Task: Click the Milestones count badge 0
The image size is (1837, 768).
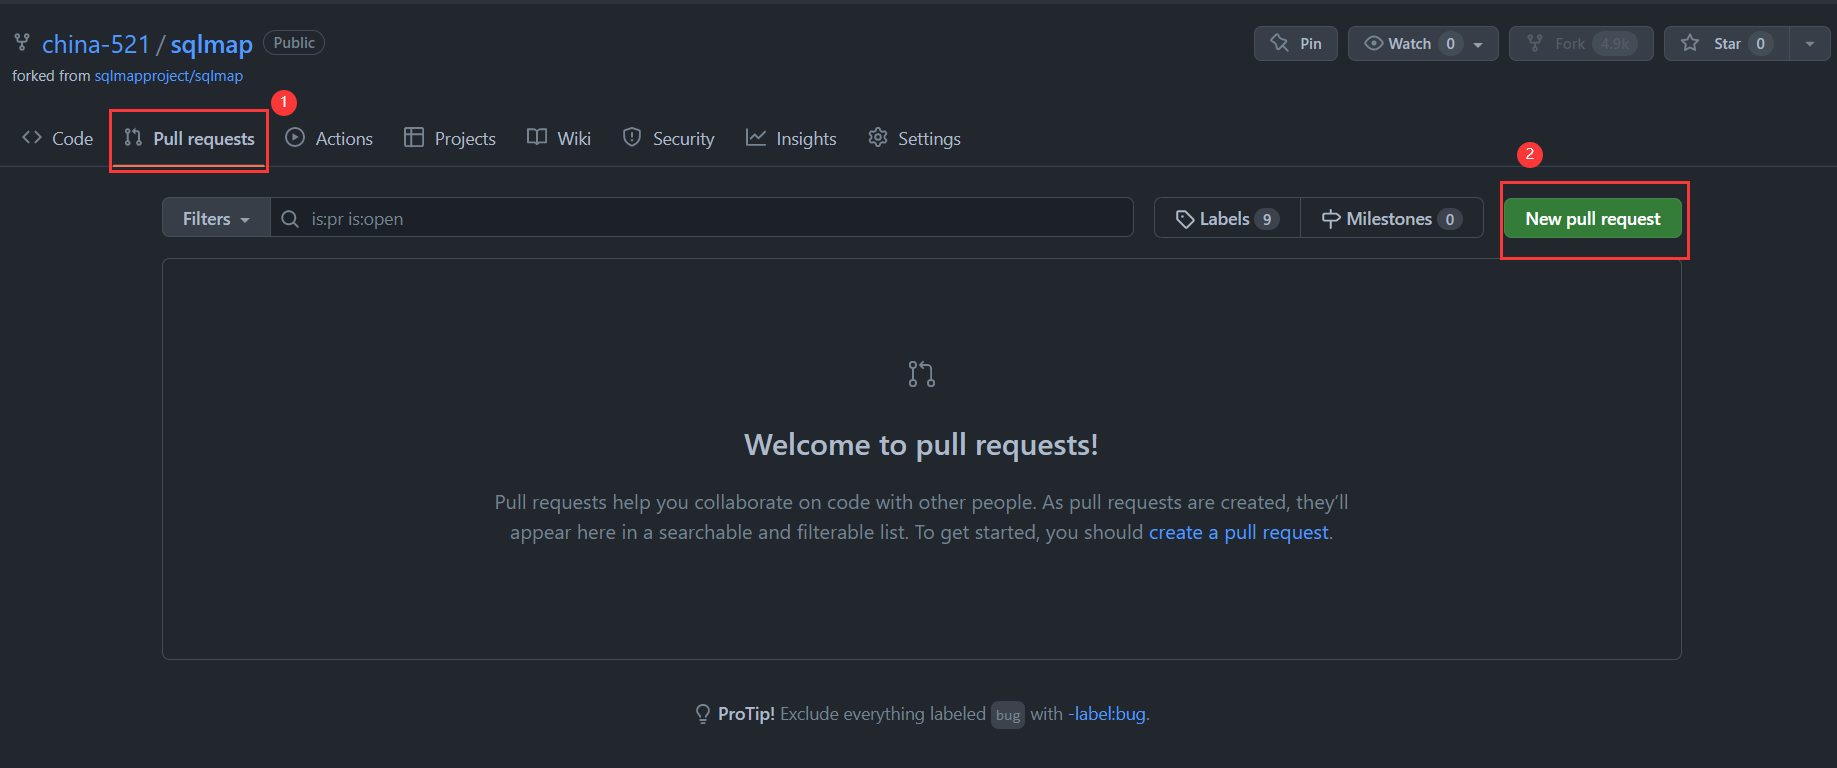Action: (1450, 219)
